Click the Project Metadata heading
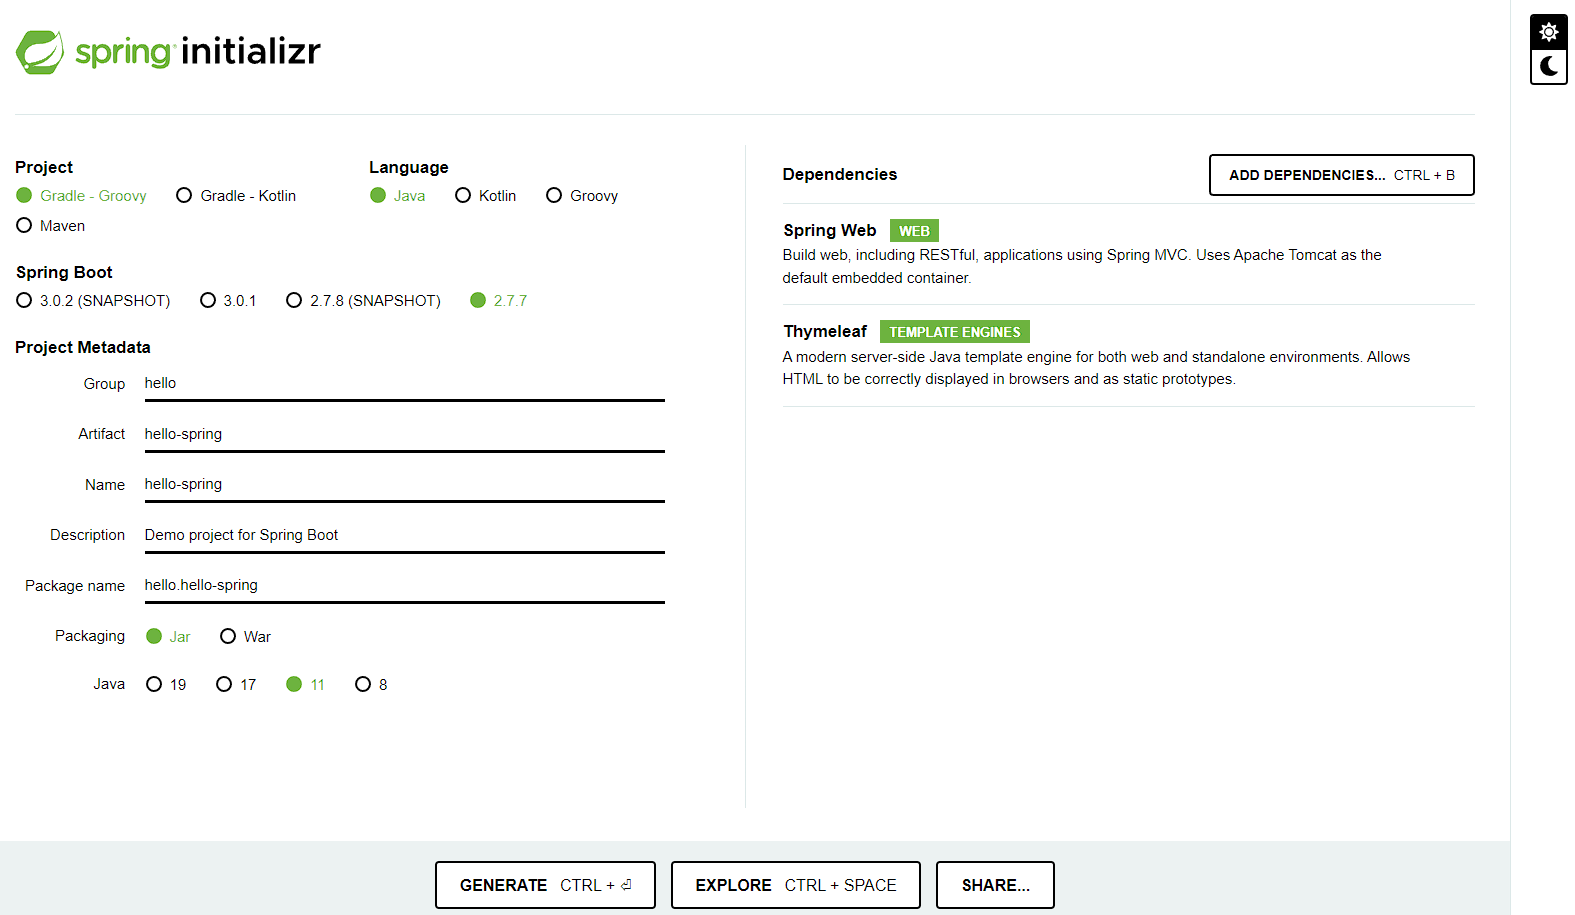The width and height of the screenshot is (1575, 915). (x=83, y=348)
